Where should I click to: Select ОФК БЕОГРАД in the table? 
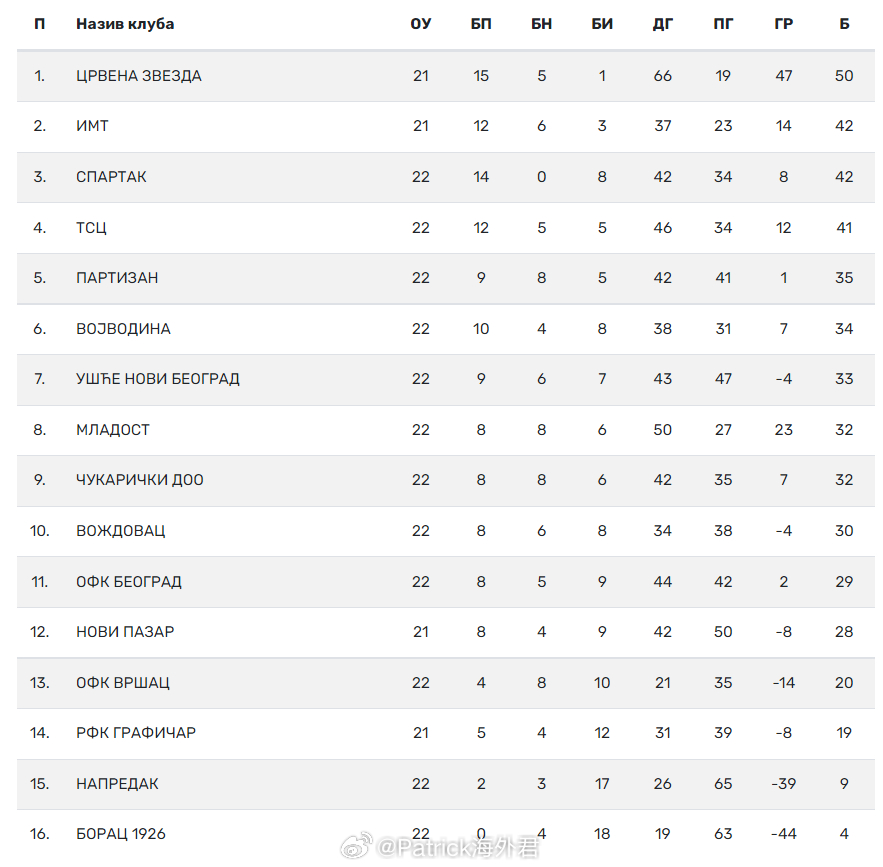[129, 582]
